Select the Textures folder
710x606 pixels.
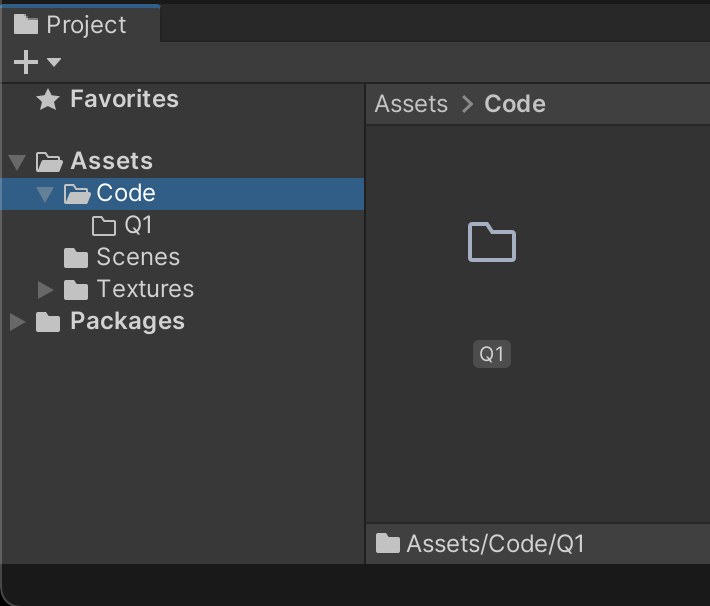coord(145,289)
